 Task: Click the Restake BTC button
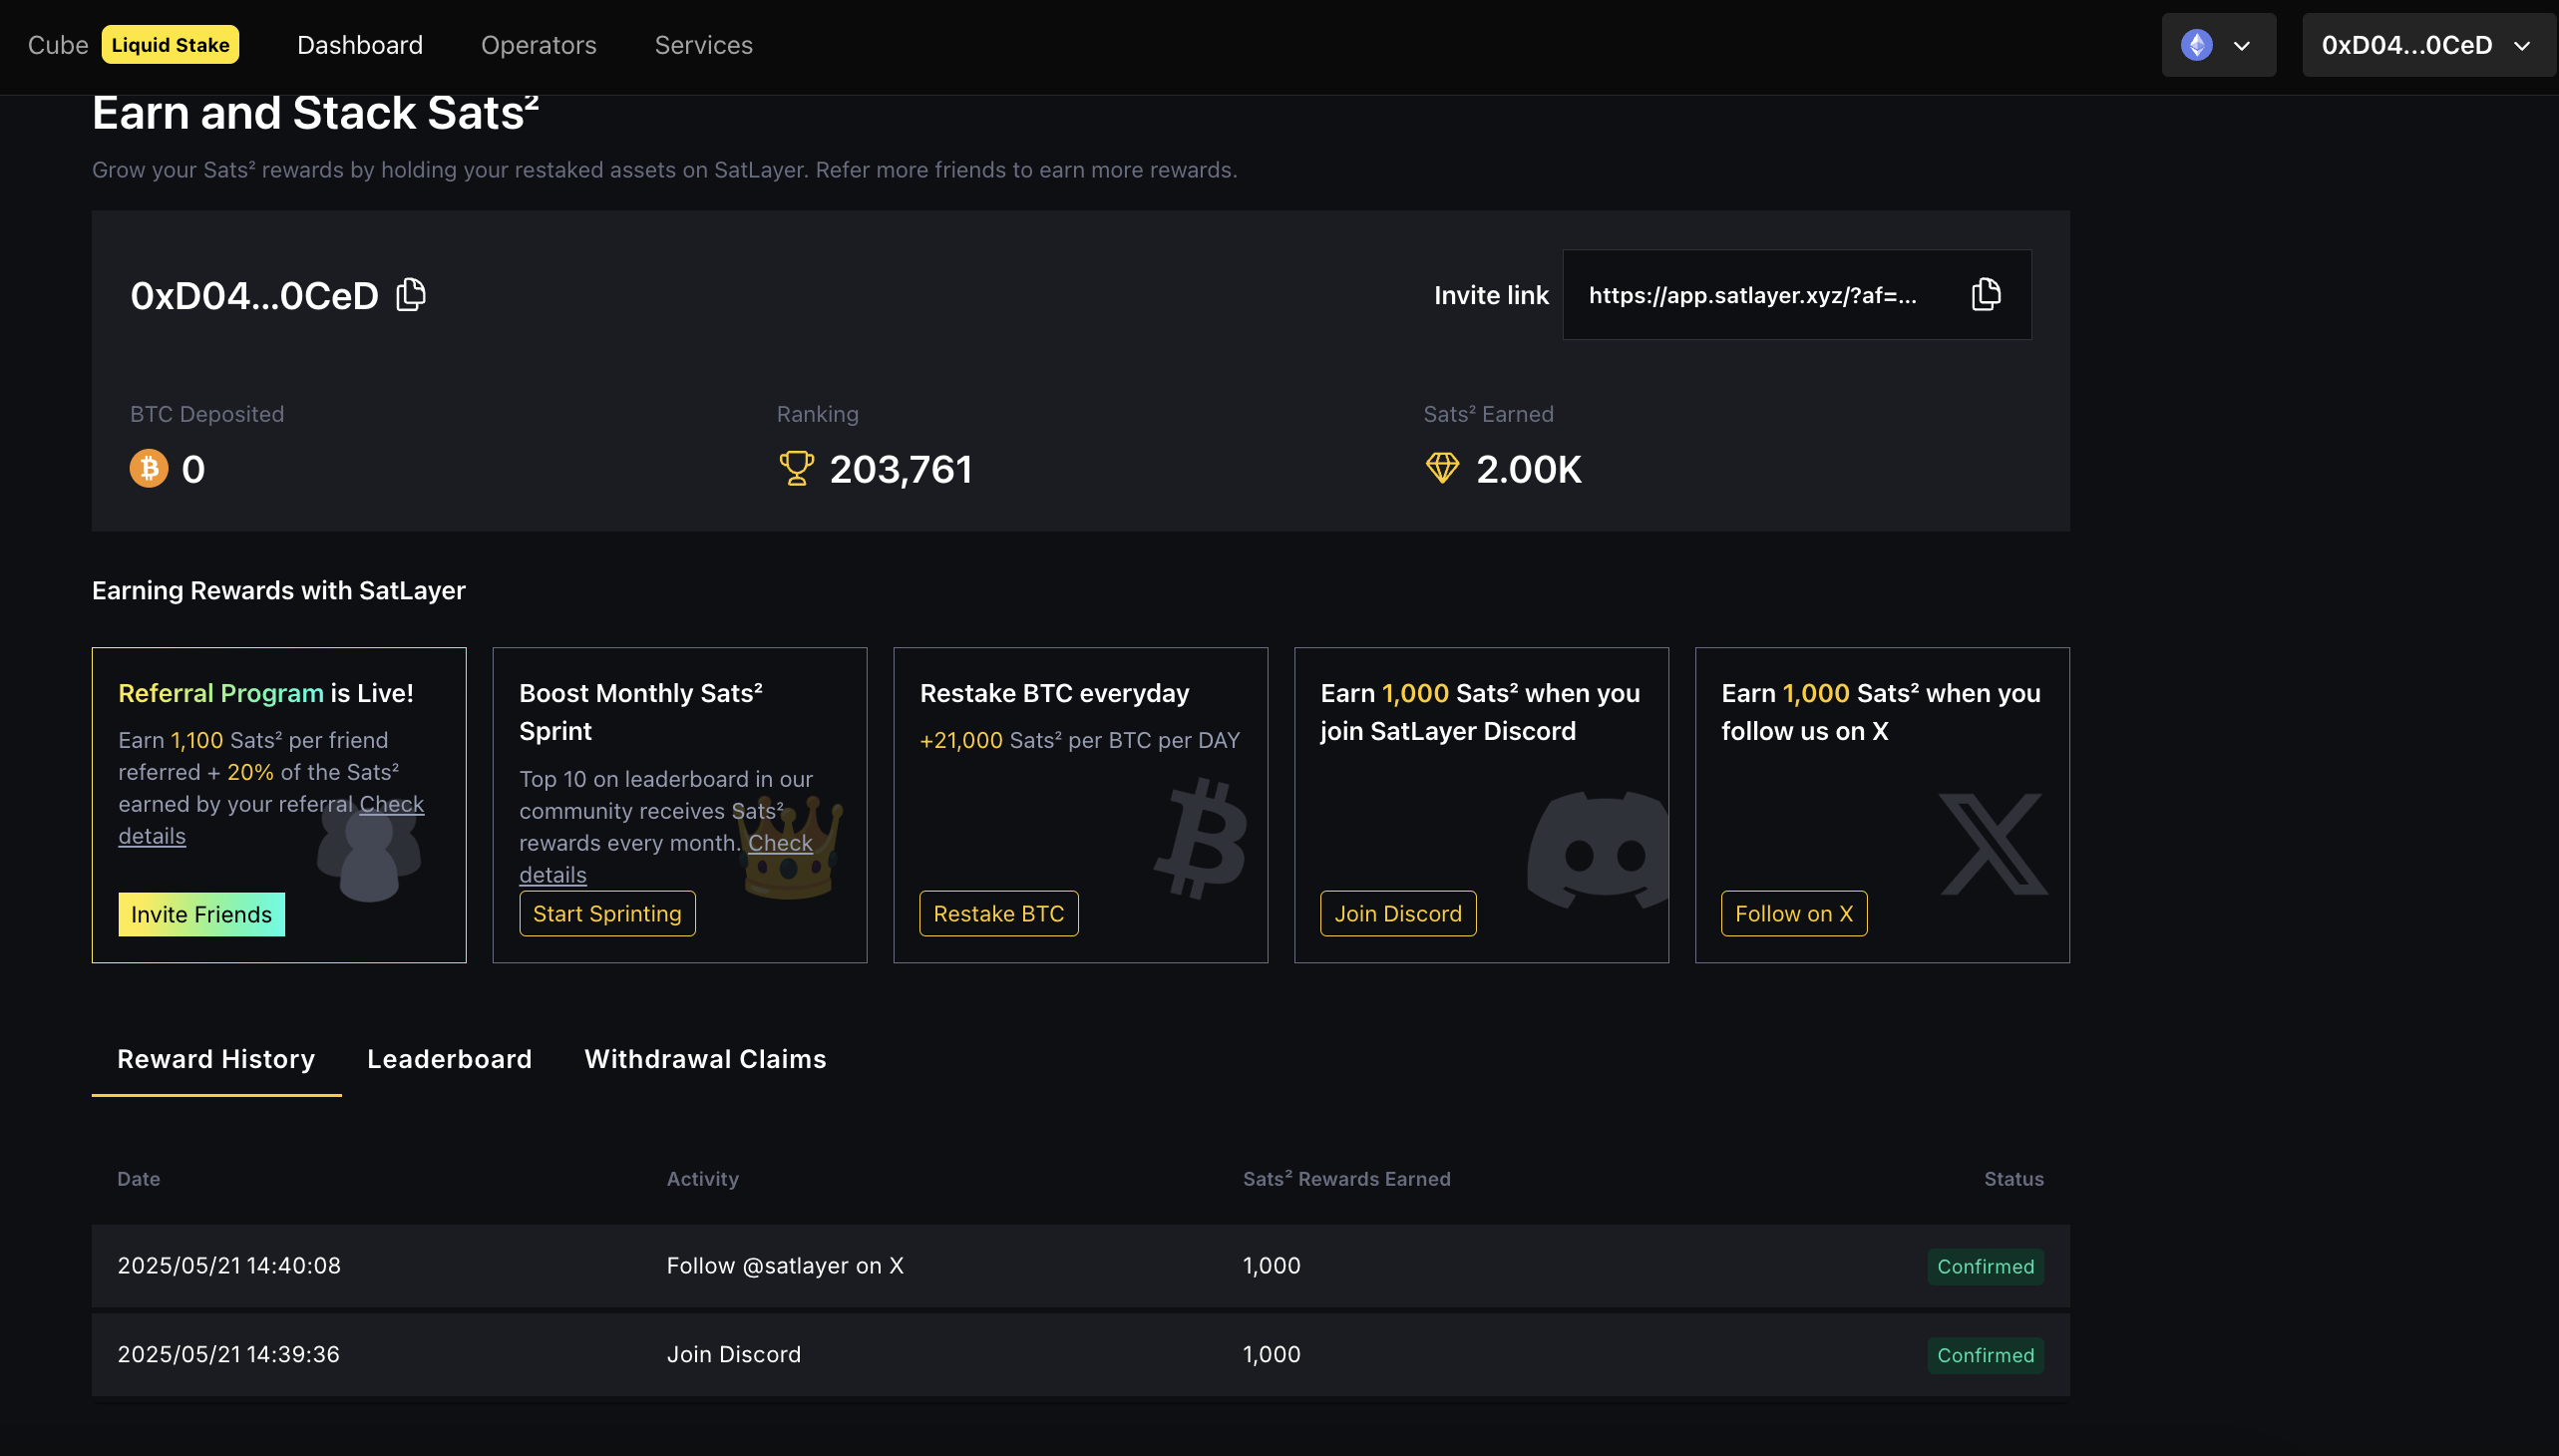click(998, 913)
